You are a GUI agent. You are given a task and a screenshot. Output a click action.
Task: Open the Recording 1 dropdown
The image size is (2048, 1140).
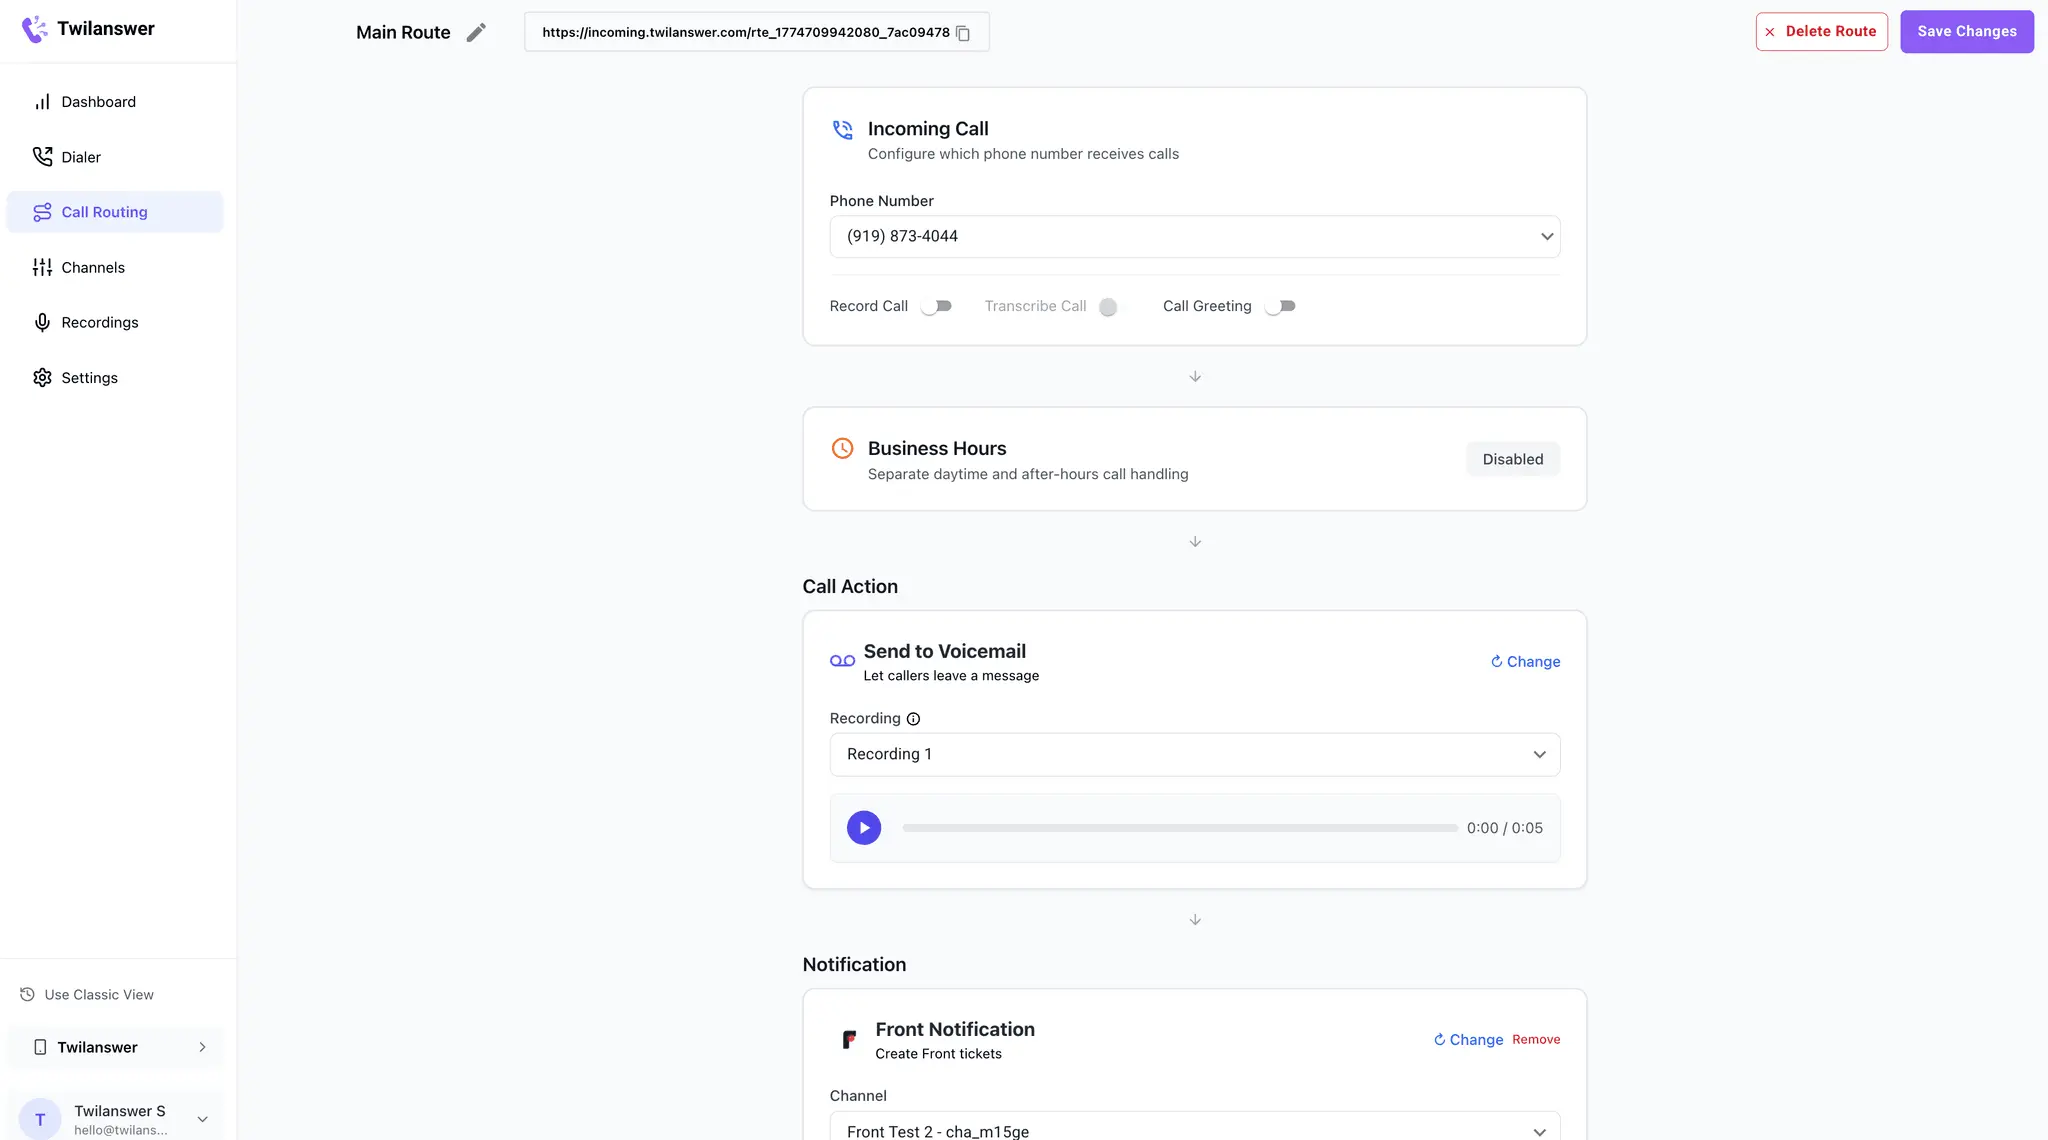pyautogui.click(x=1194, y=755)
